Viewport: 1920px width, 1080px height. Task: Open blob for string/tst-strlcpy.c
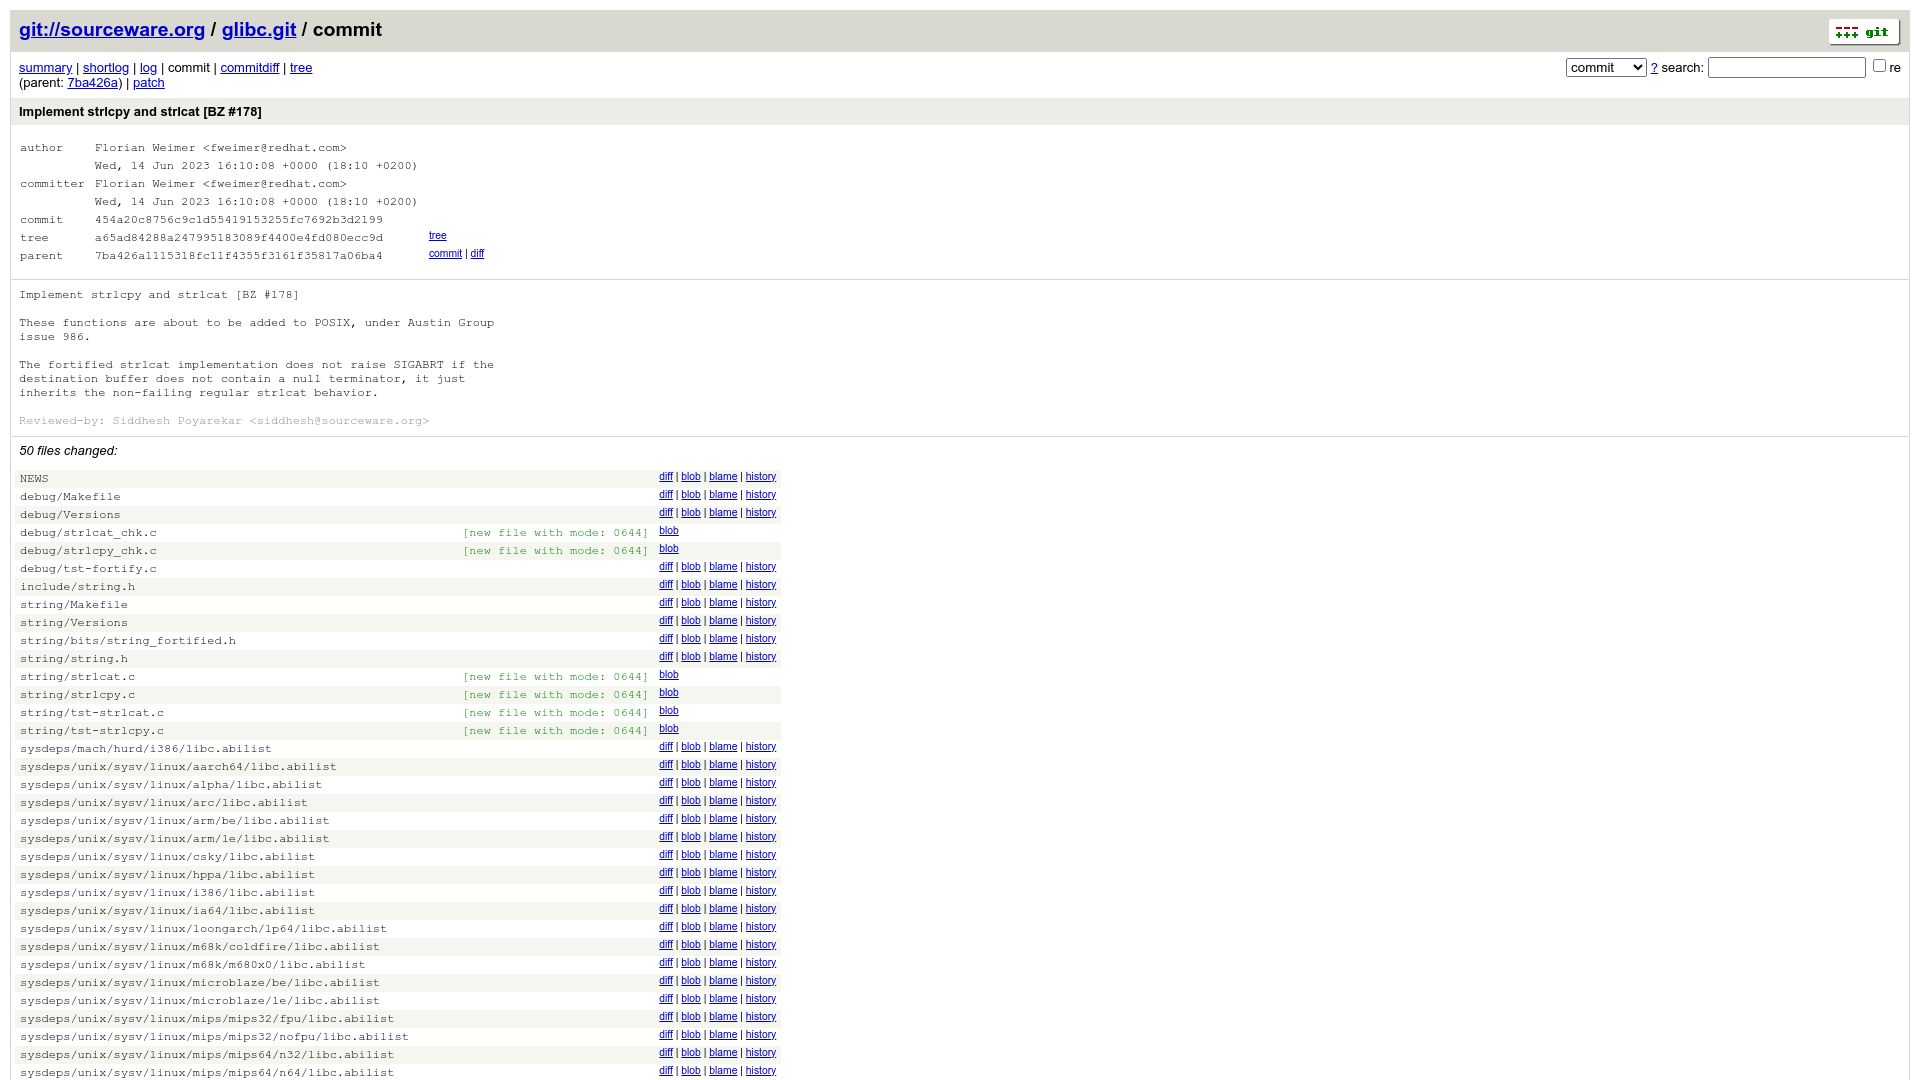668,729
